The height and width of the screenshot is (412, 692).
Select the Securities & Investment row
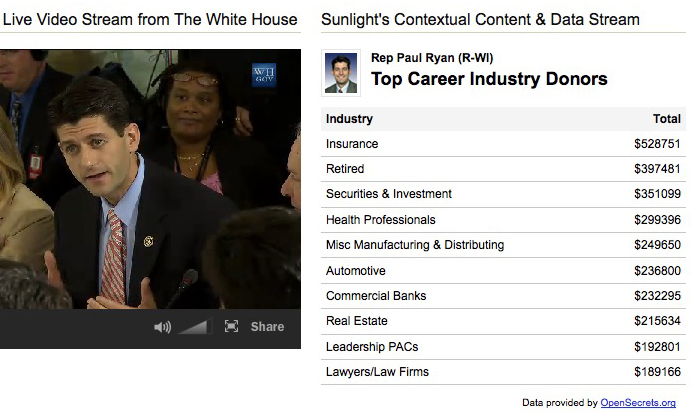point(503,194)
